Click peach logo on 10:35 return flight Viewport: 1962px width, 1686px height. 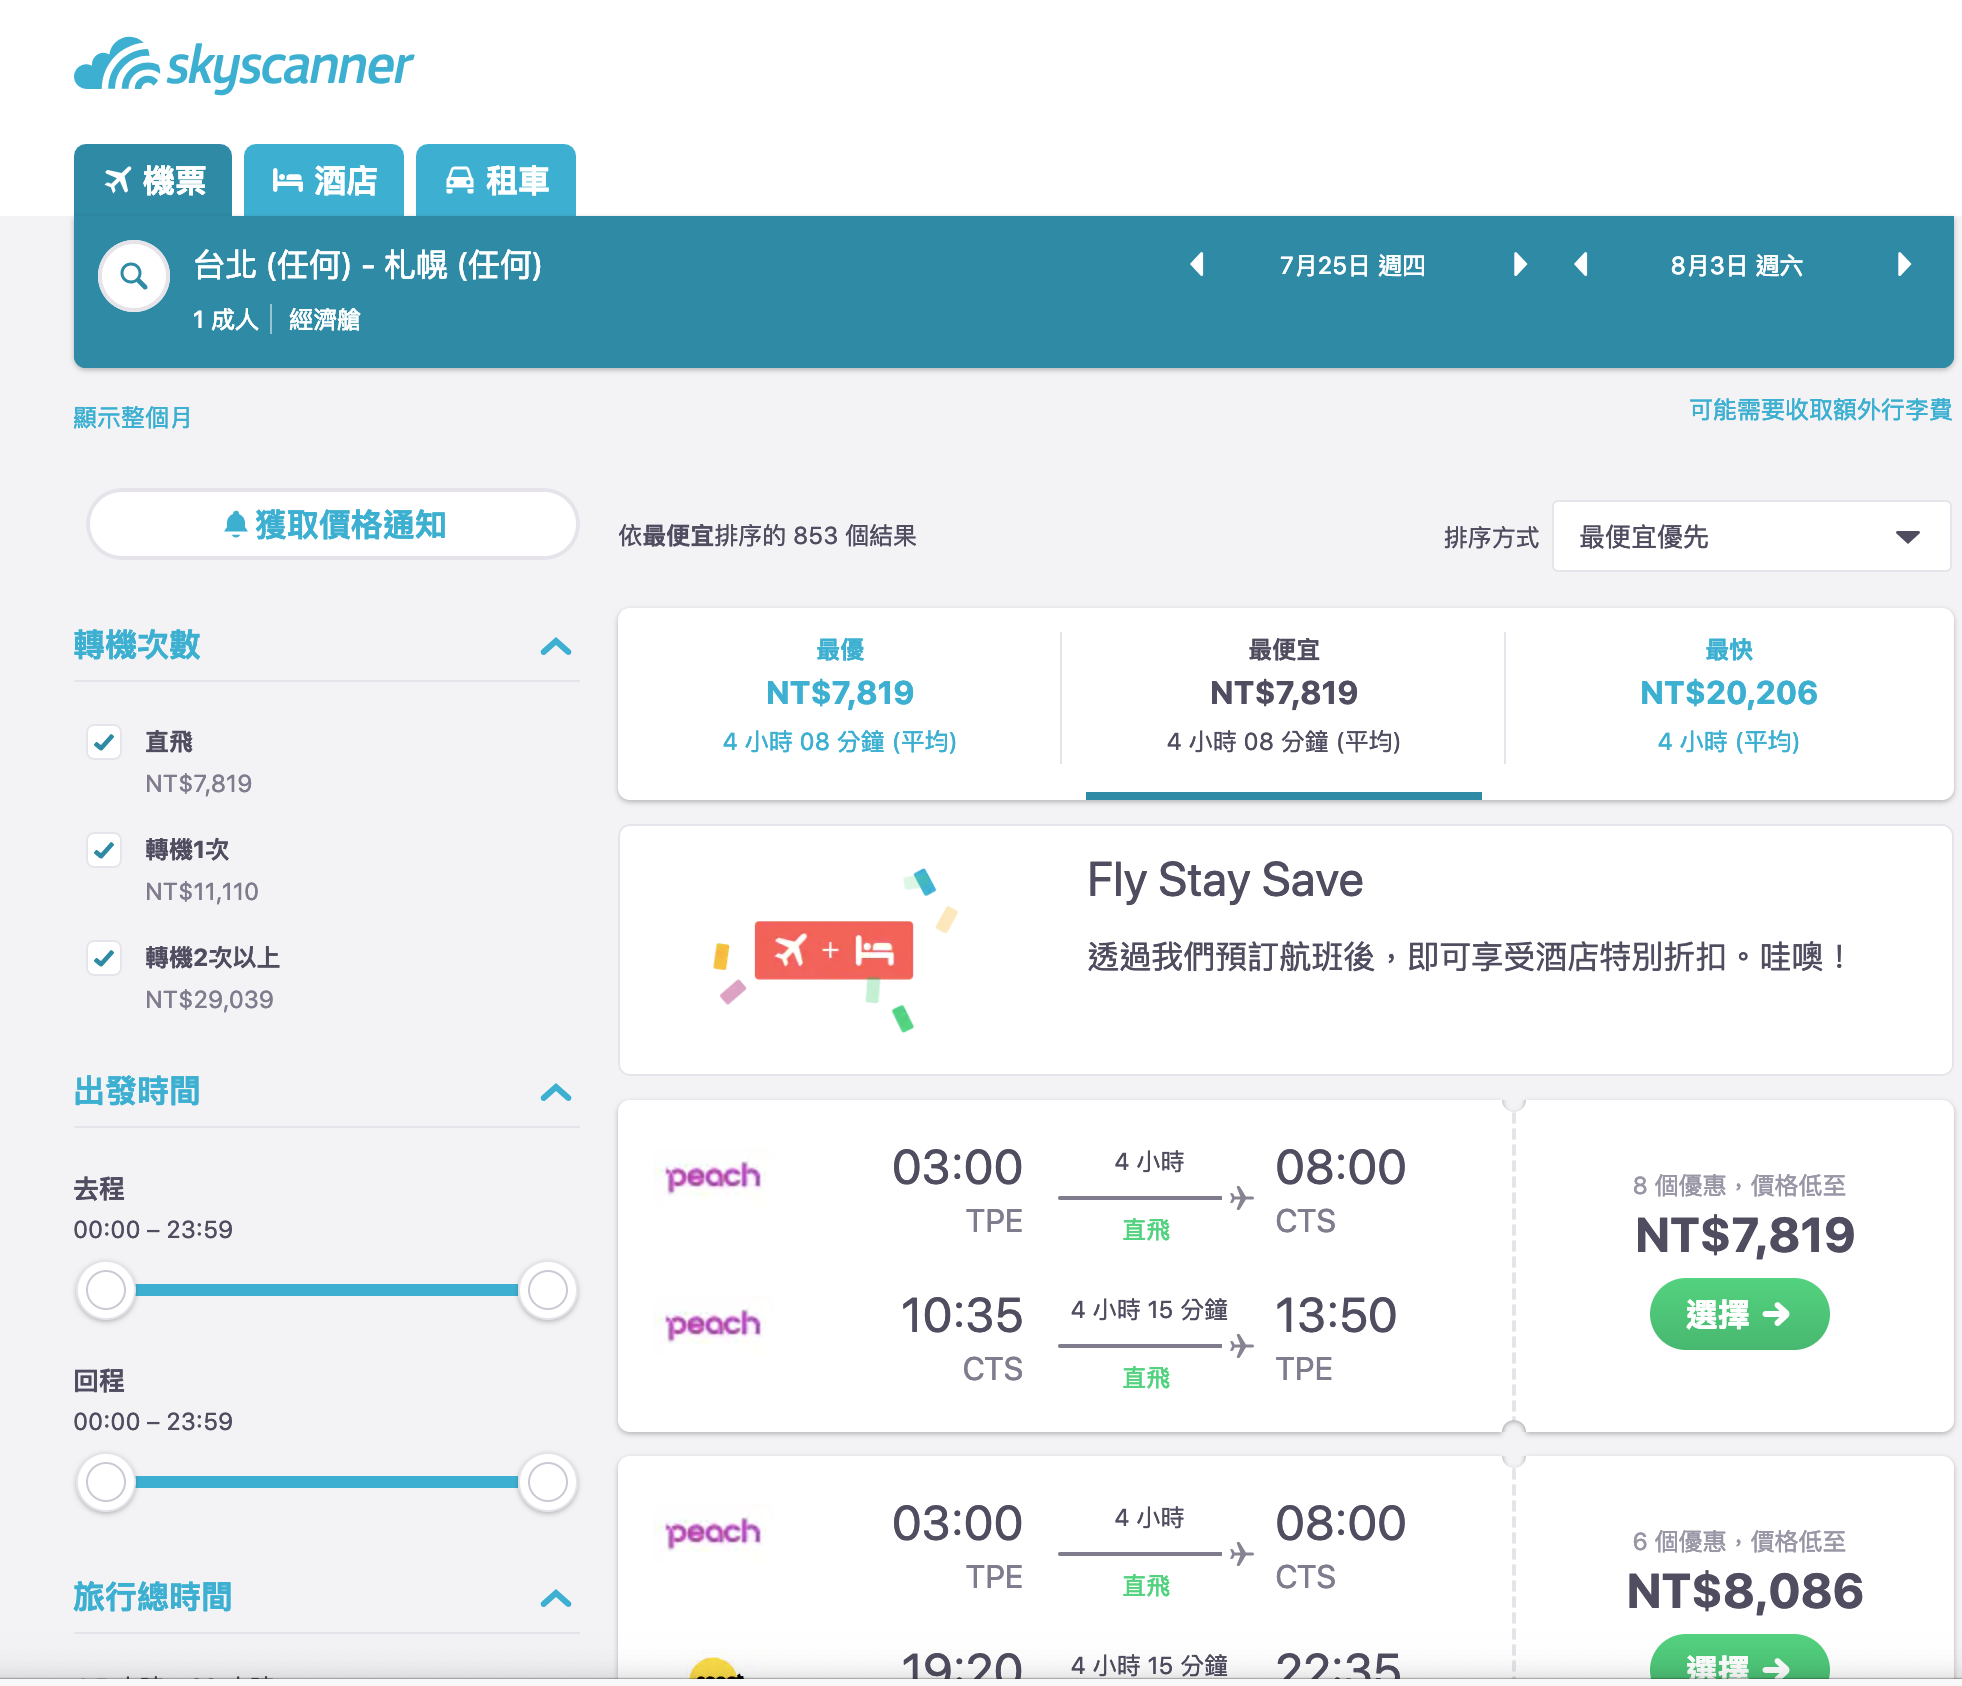(x=713, y=1325)
